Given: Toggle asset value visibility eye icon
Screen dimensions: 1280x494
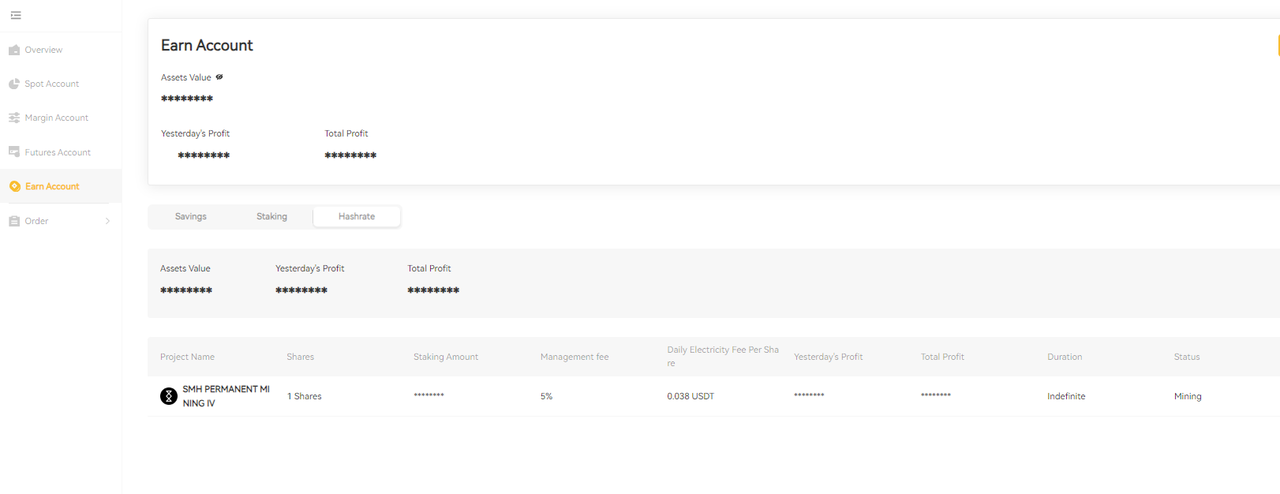Looking at the screenshot, I should 219,77.
